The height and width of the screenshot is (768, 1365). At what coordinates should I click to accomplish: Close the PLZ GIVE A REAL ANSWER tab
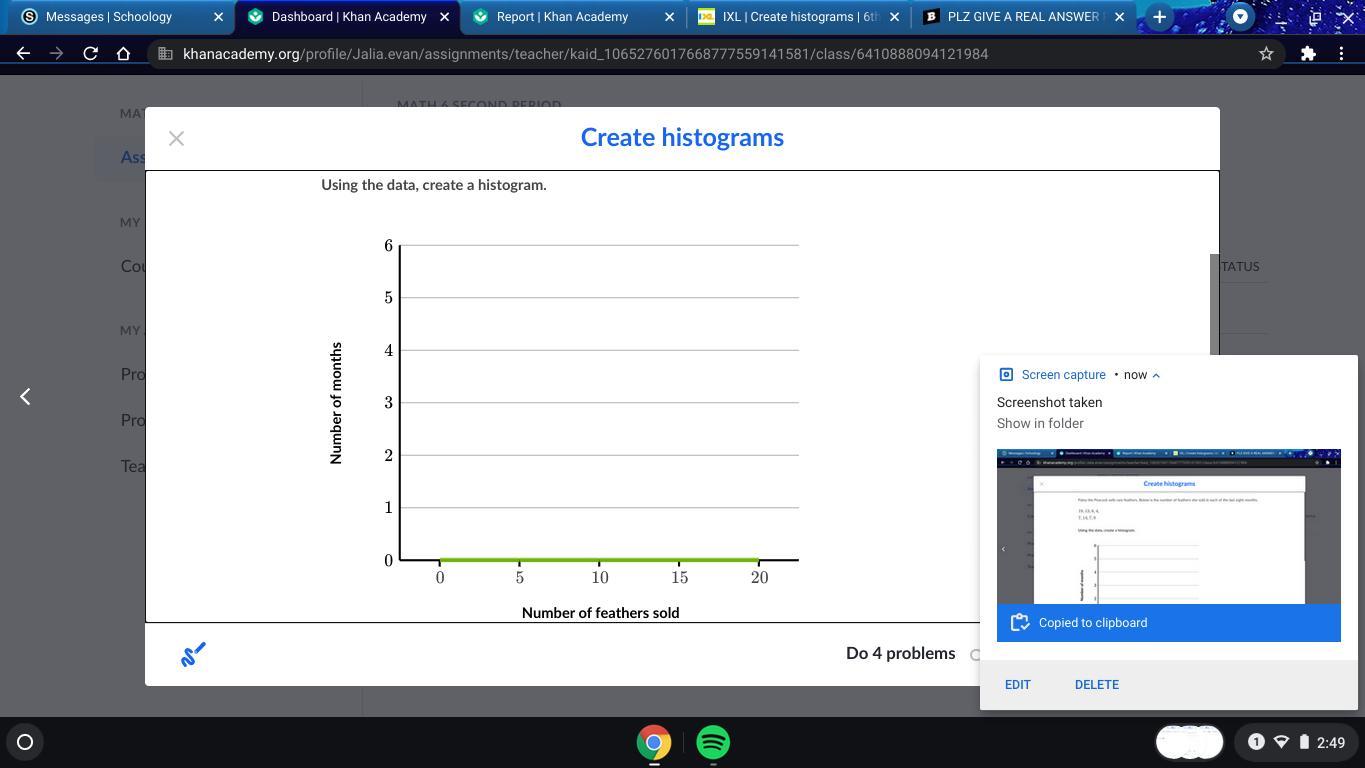click(1119, 17)
